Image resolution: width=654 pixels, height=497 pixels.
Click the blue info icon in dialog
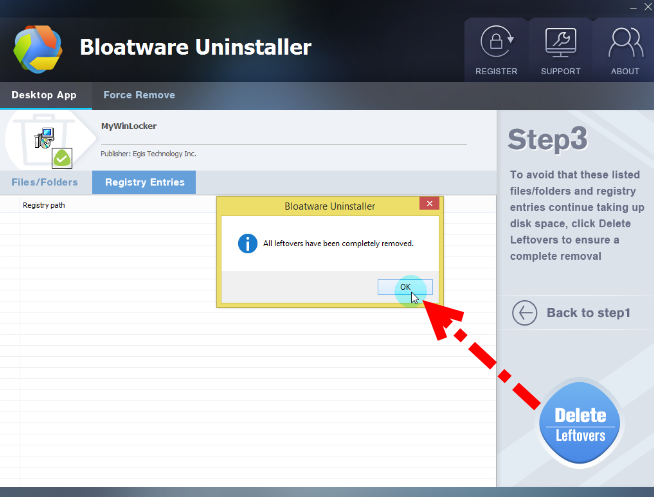pyautogui.click(x=247, y=243)
